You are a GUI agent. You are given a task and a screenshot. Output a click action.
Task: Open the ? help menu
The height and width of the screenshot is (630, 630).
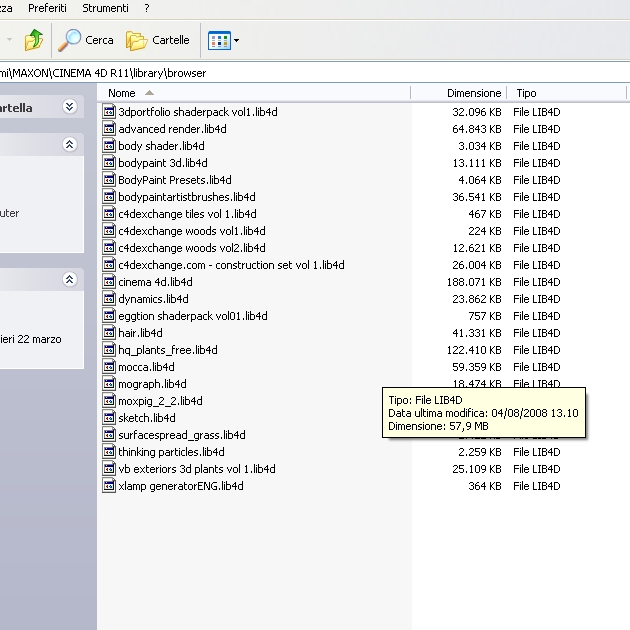tap(147, 8)
